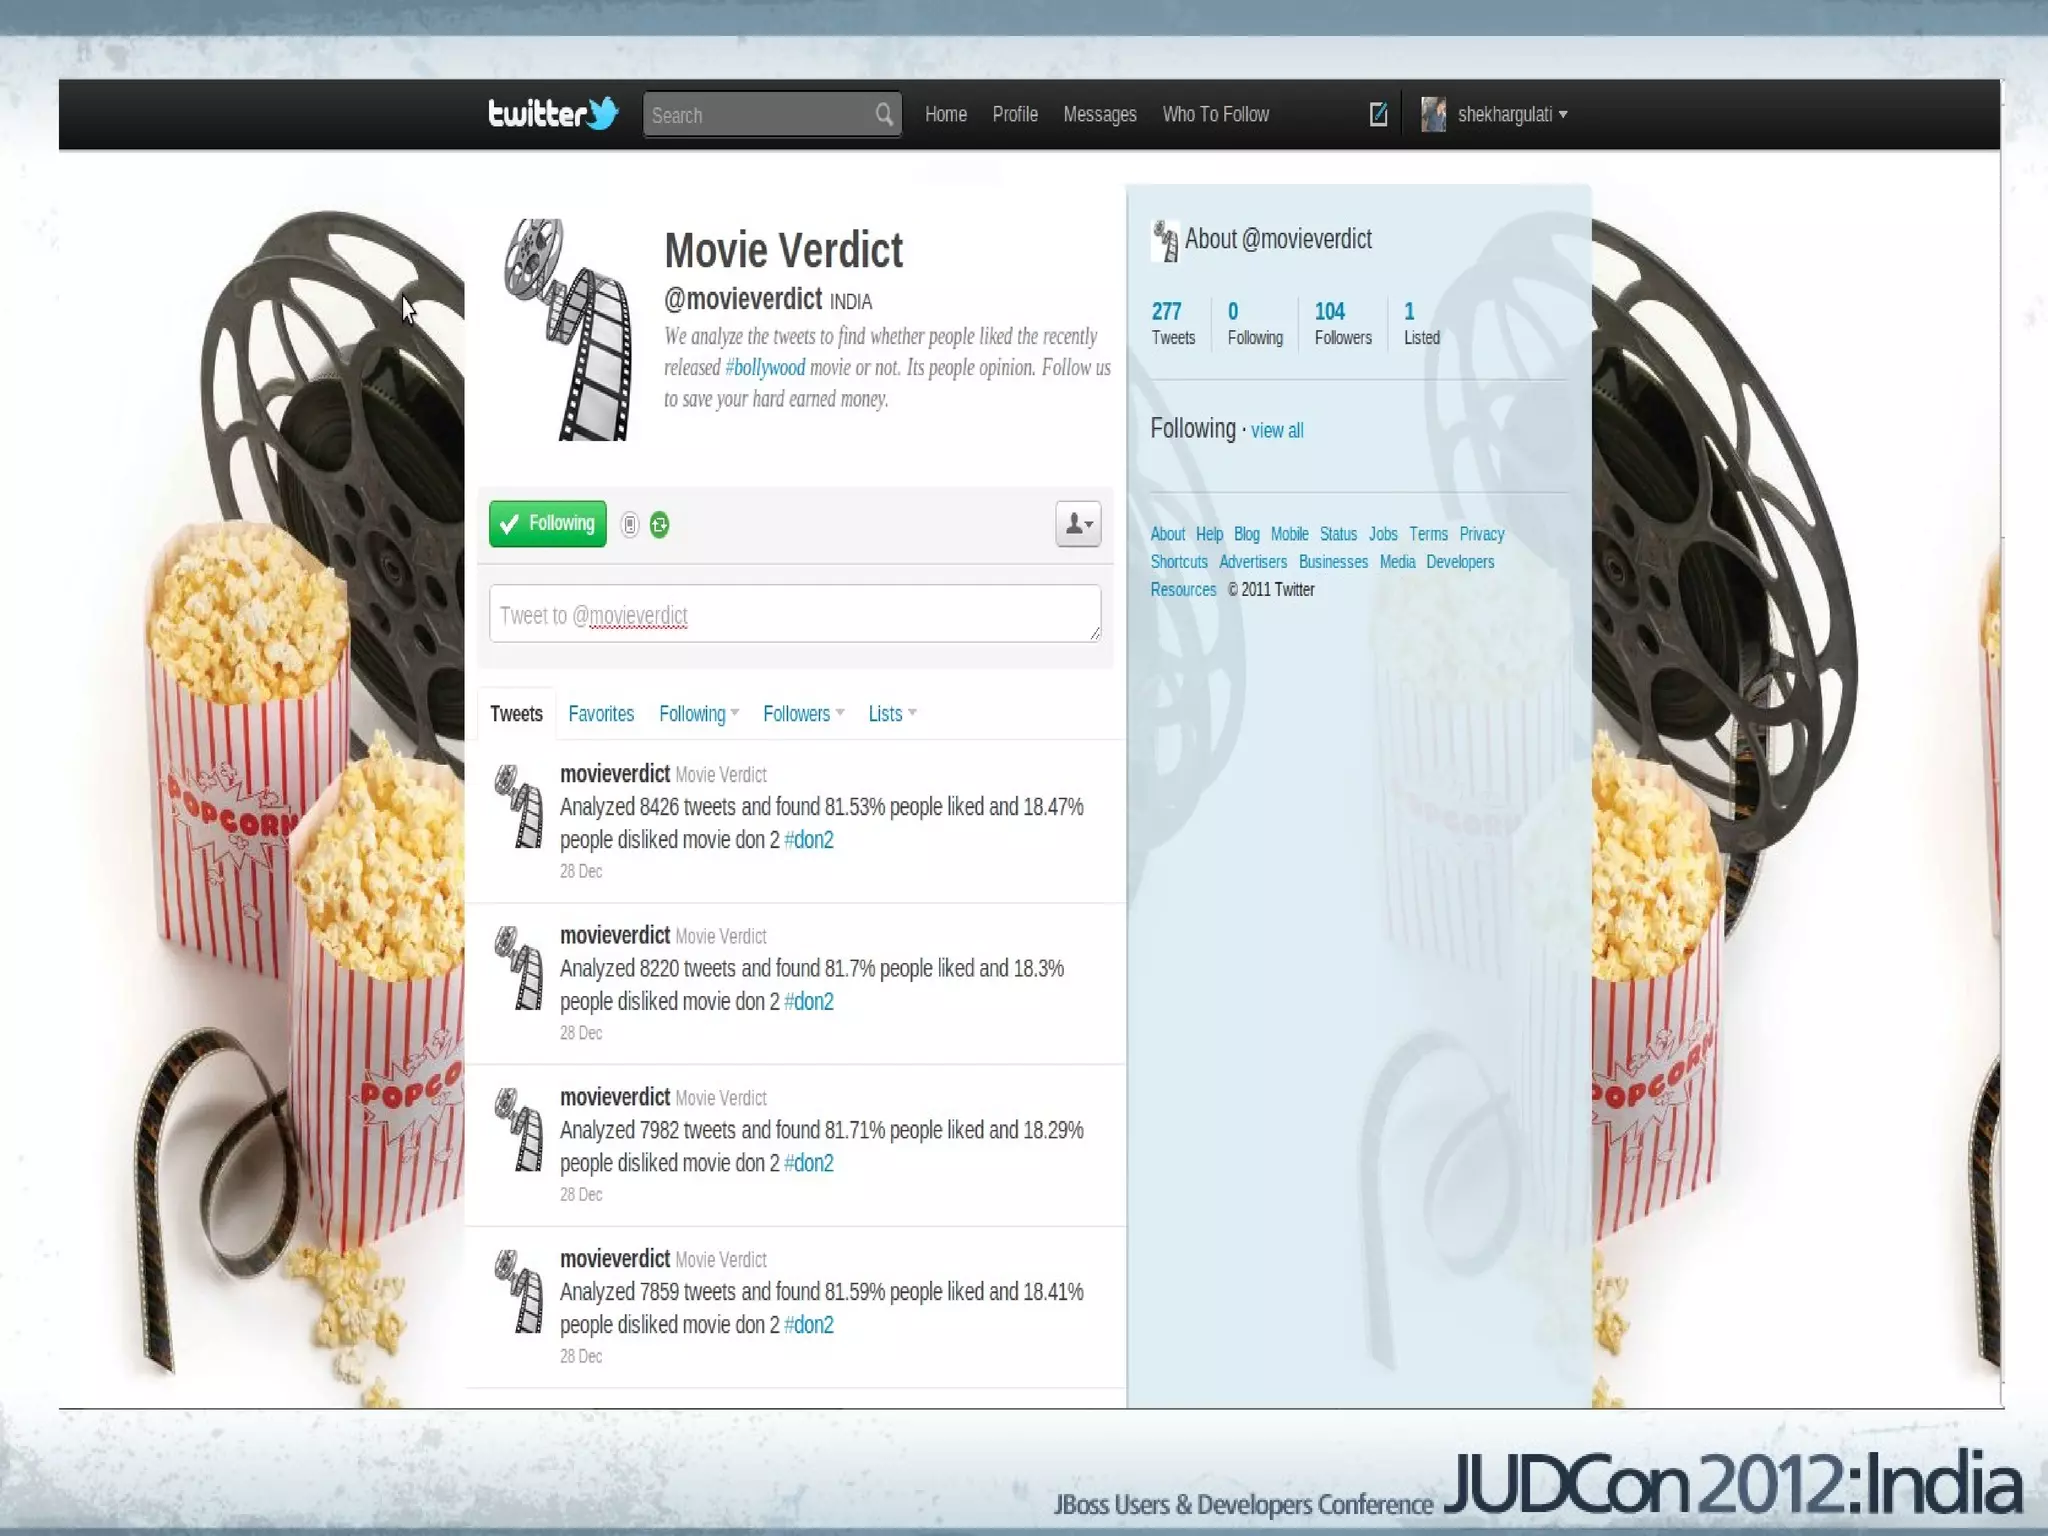
Task: Open the compose new tweet icon
Action: (1378, 114)
